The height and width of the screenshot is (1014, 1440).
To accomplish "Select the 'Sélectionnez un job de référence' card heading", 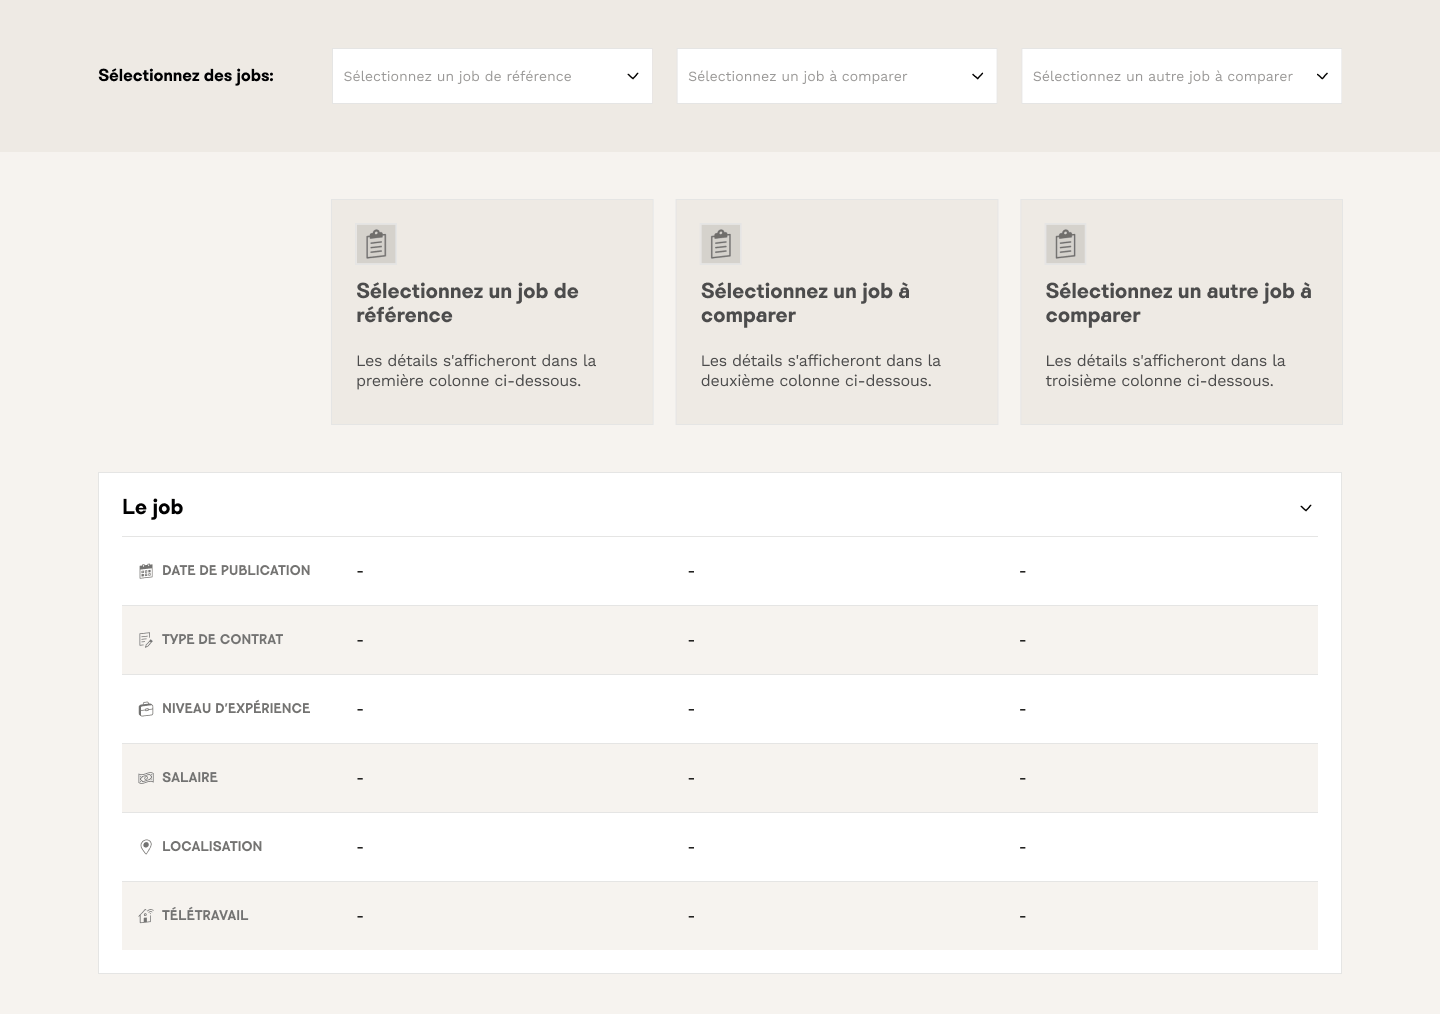I will click(467, 303).
